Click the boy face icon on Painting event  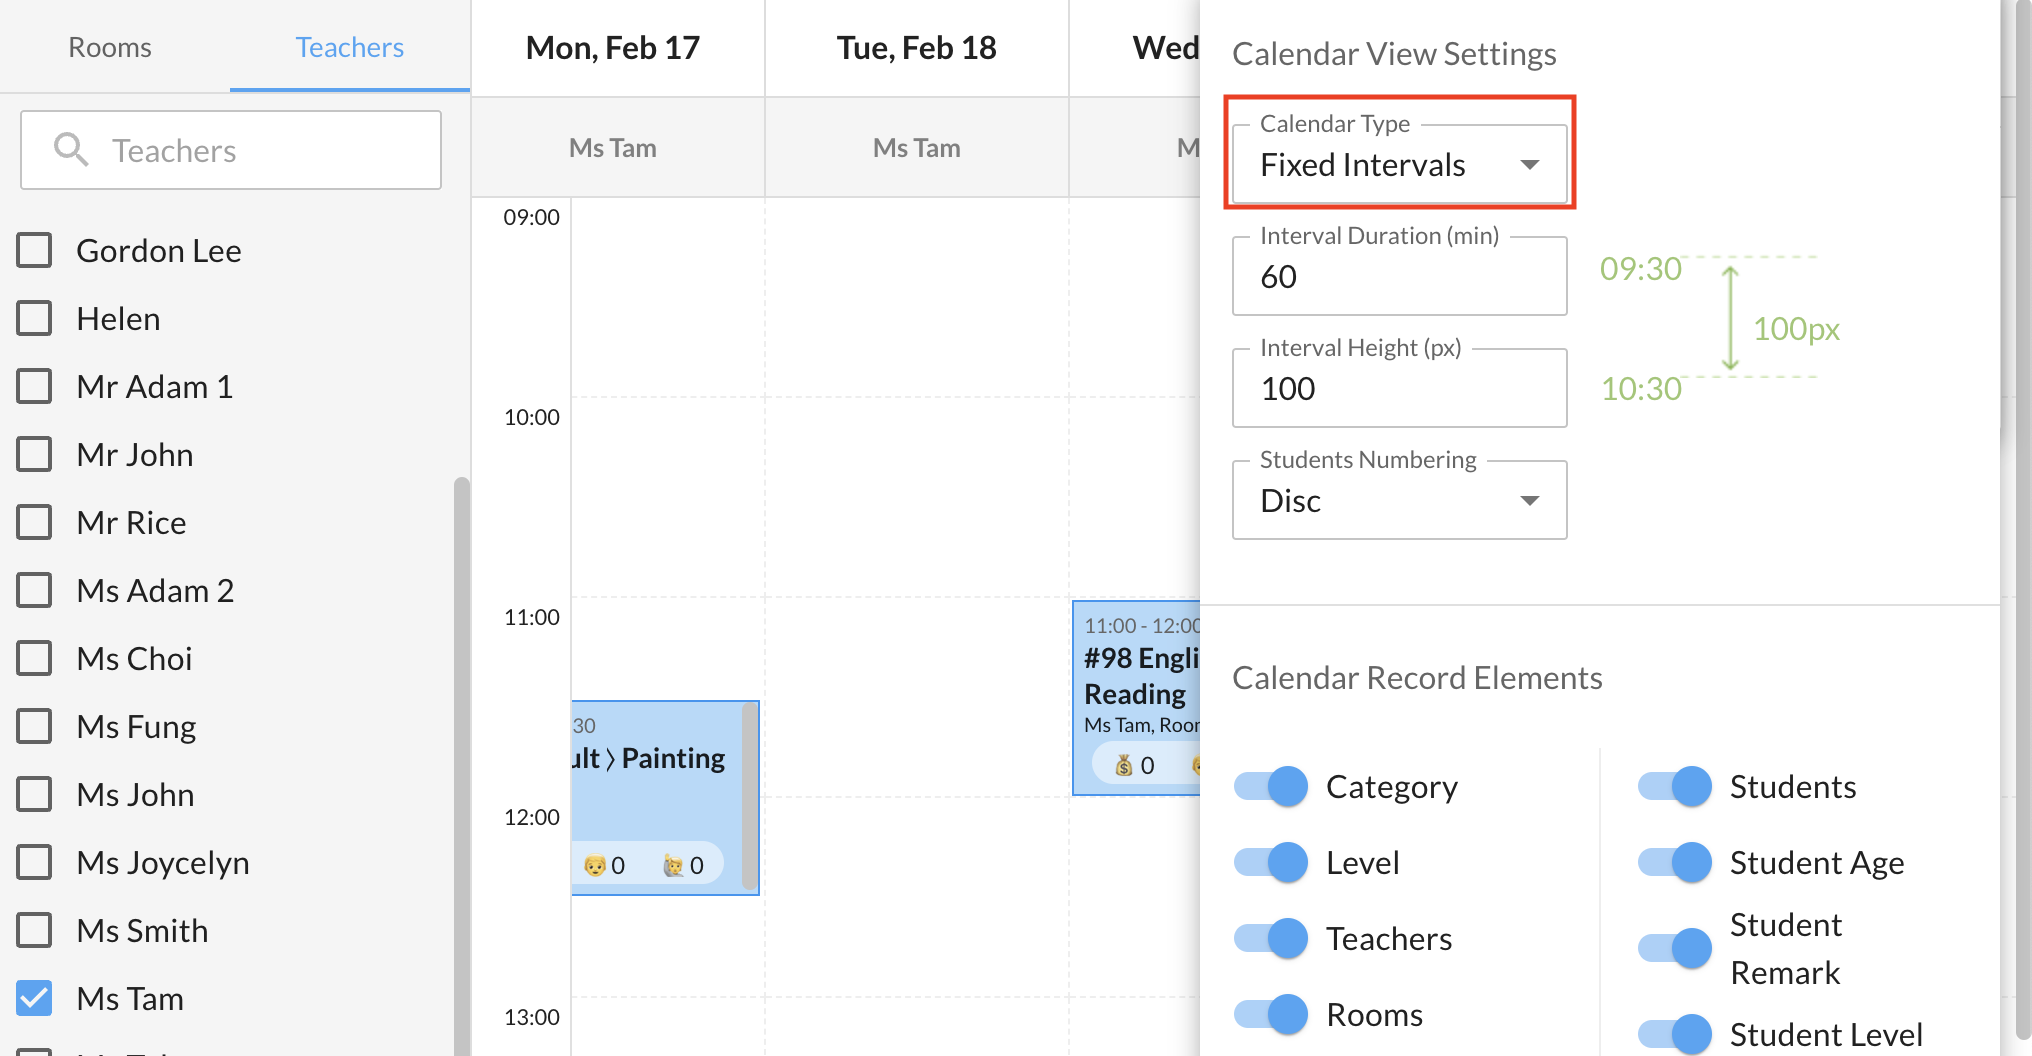[595, 865]
